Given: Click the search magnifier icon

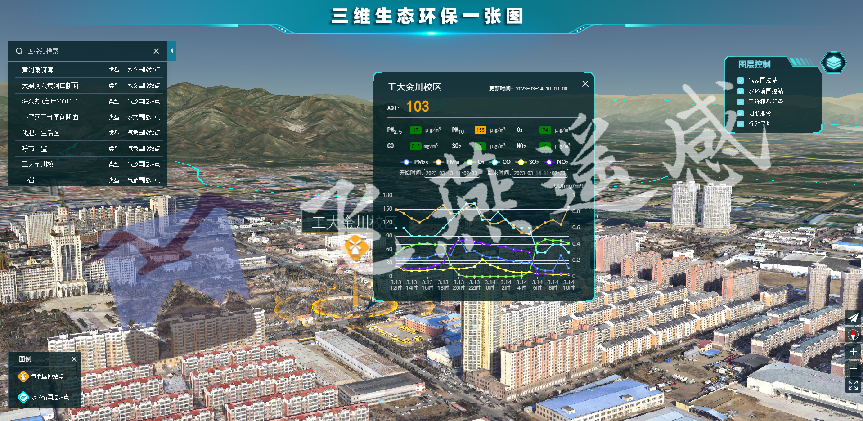Looking at the screenshot, I should coord(18,51).
